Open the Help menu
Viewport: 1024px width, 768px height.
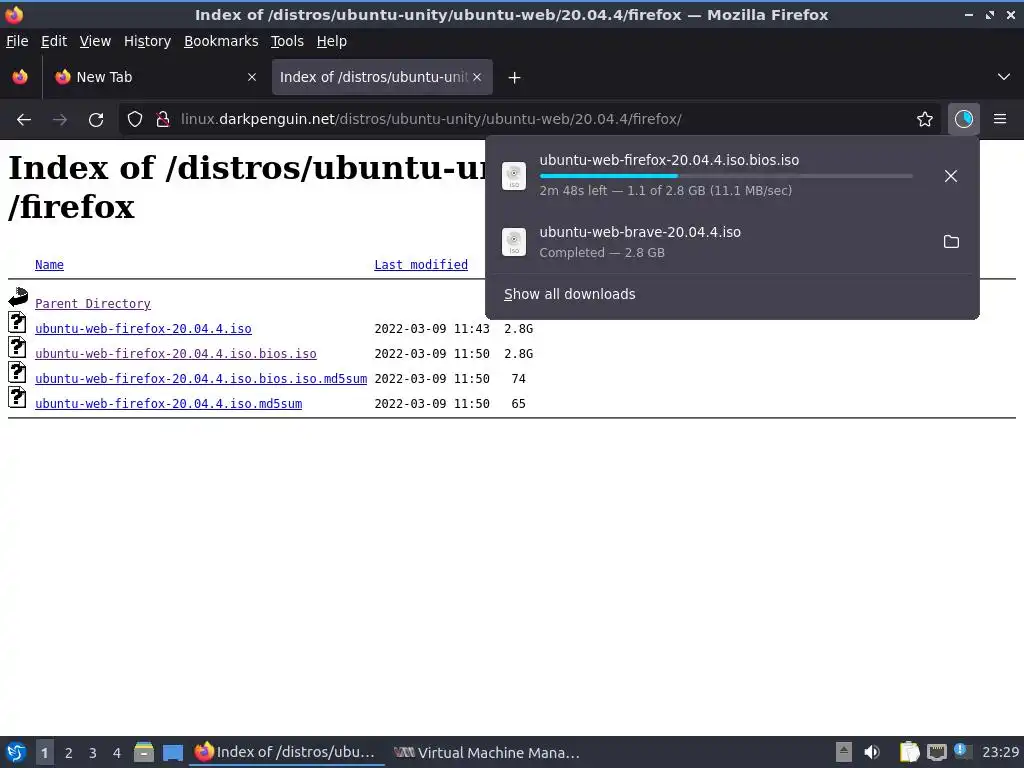point(332,41)
